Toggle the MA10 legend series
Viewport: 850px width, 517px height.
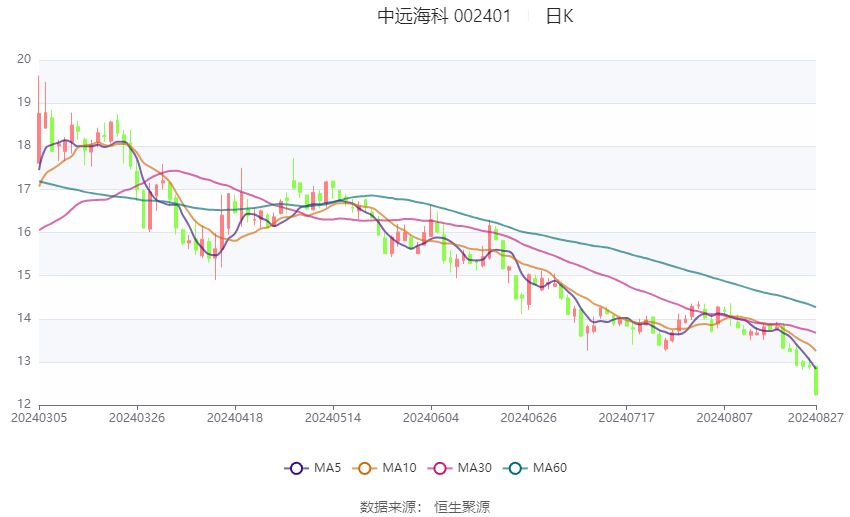[384, 468]
